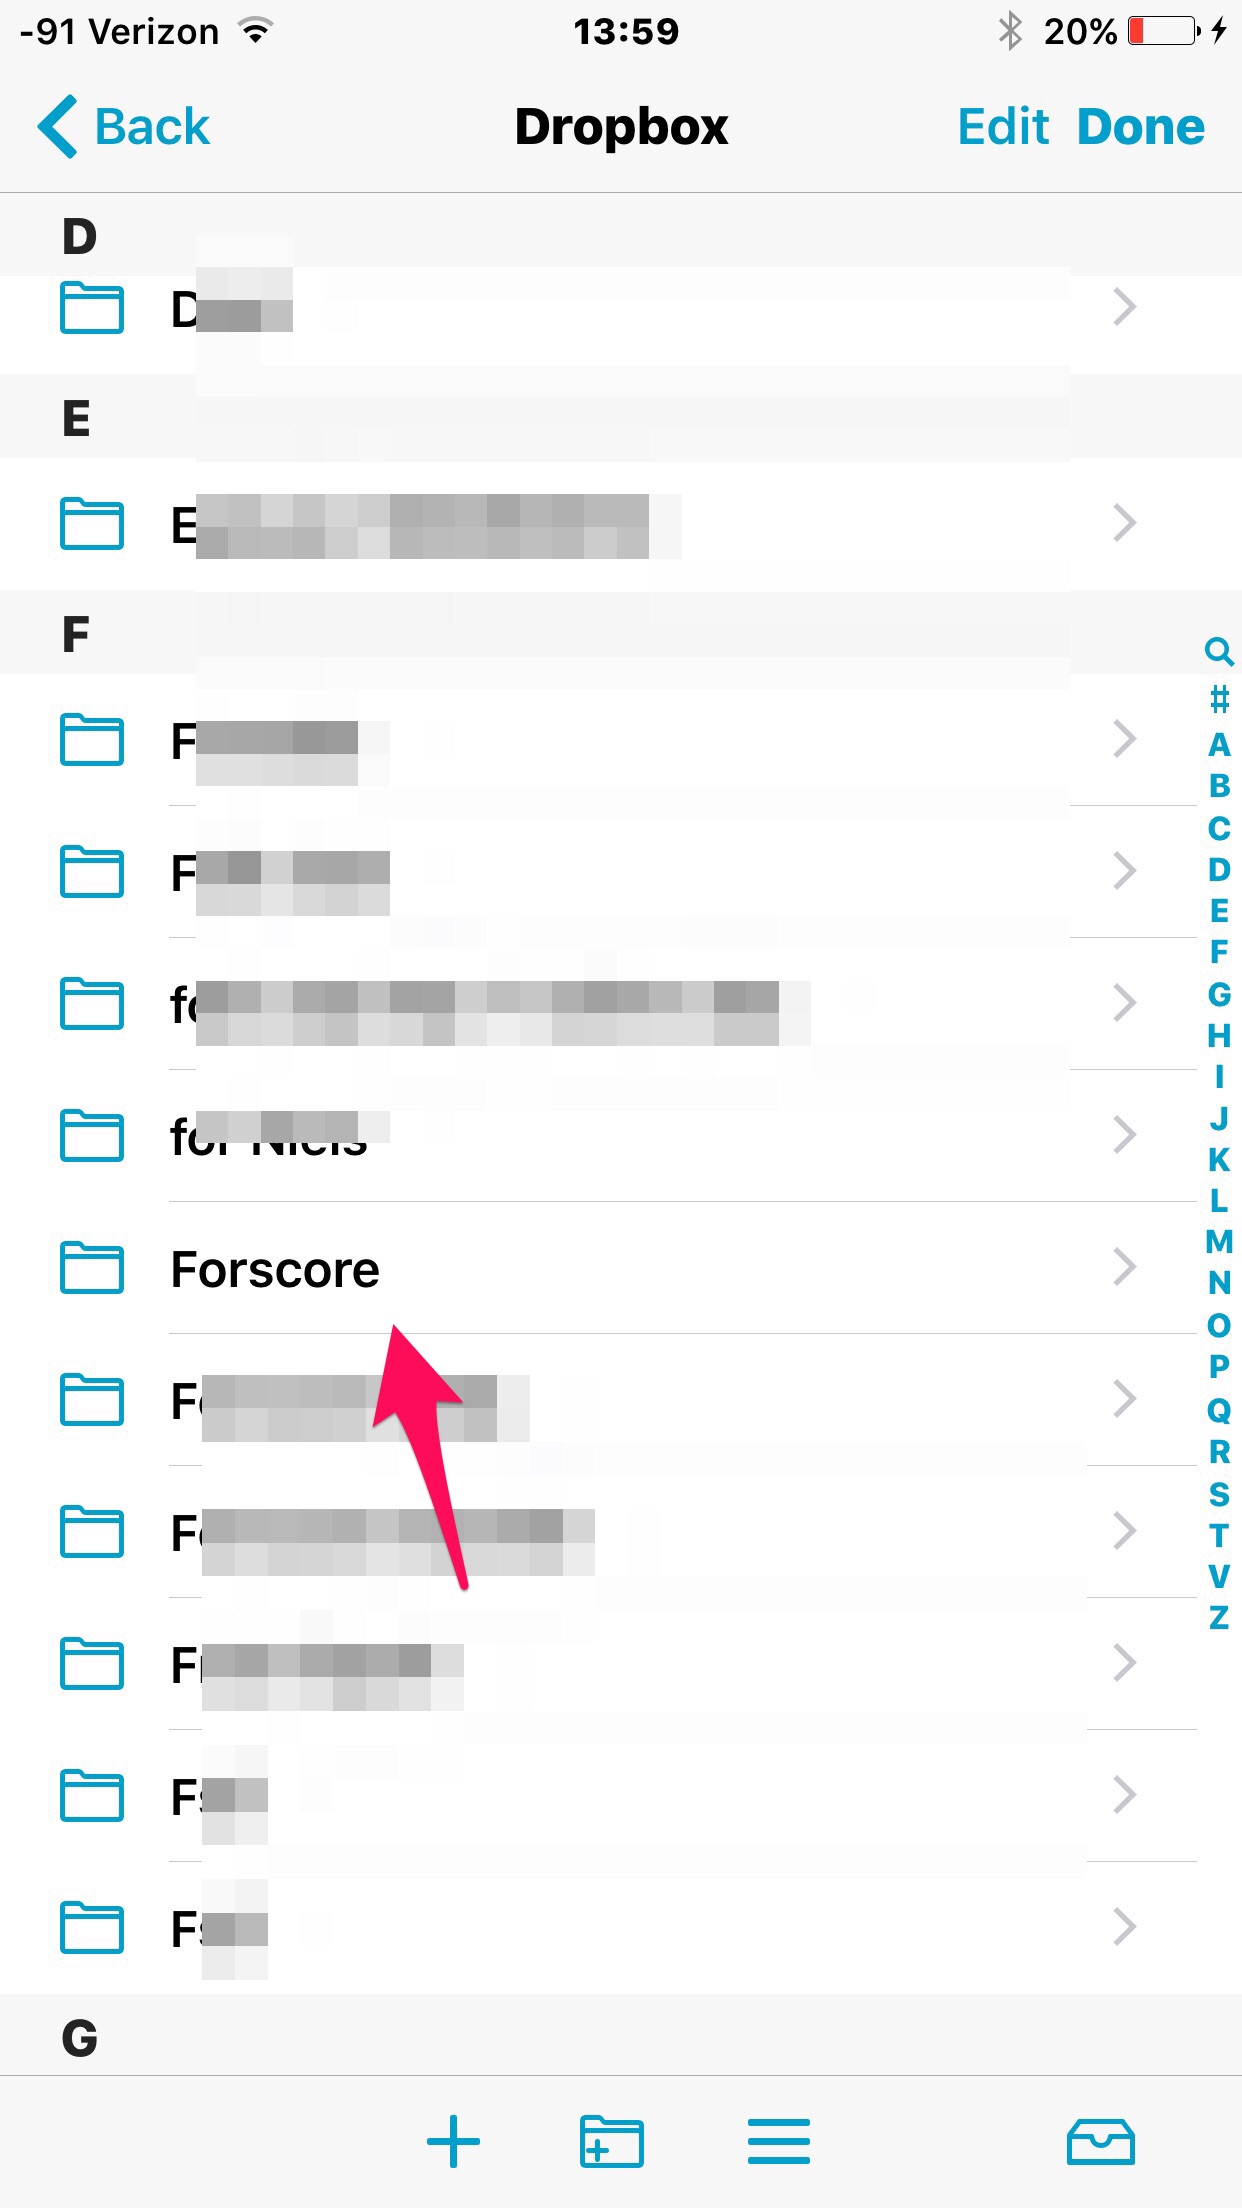Screen dimensions: 1242x2208
Task: Open the inbox tray icon at bottom right
Action: [x=1100, y=2141]
